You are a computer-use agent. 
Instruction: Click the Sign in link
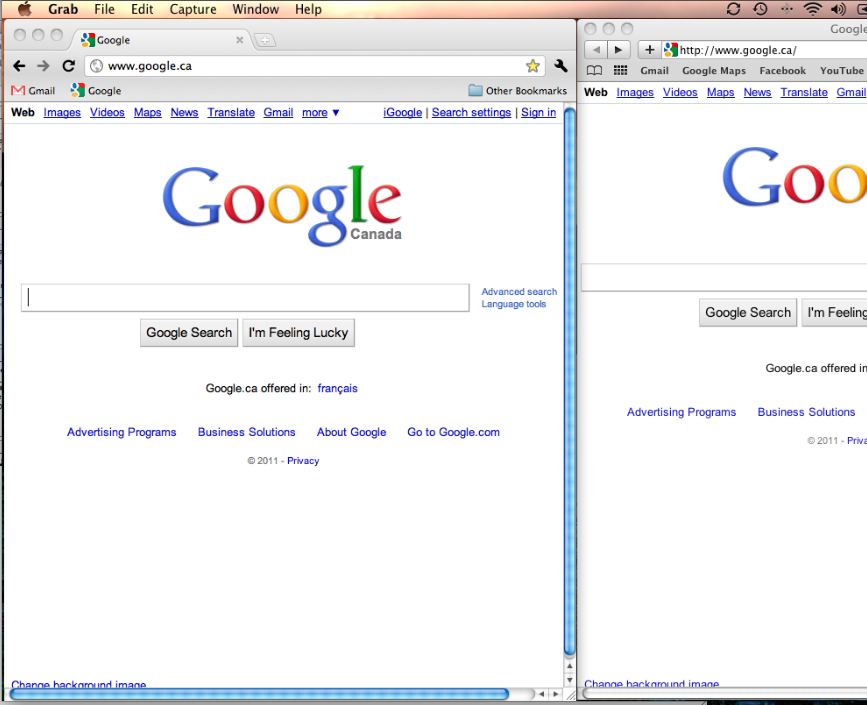point(539,113)
